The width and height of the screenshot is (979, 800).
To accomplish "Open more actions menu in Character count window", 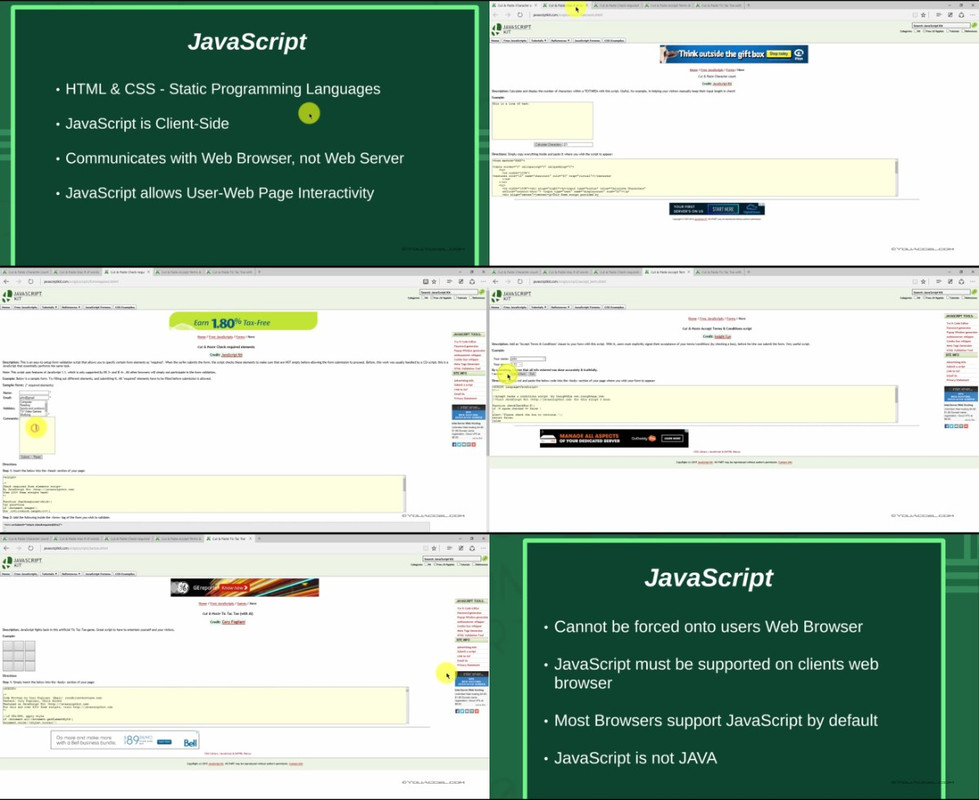I will [972, 15].
